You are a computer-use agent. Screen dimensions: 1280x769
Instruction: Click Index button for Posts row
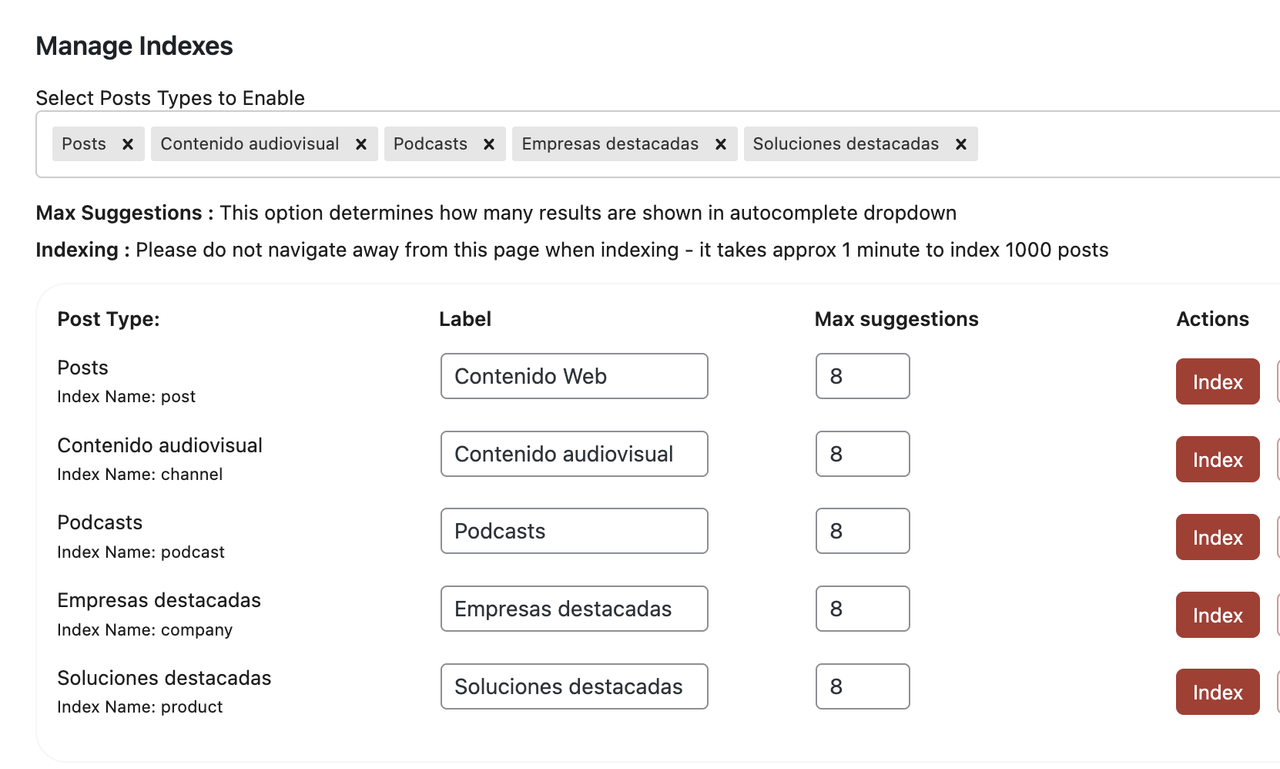coord(1217,382)
